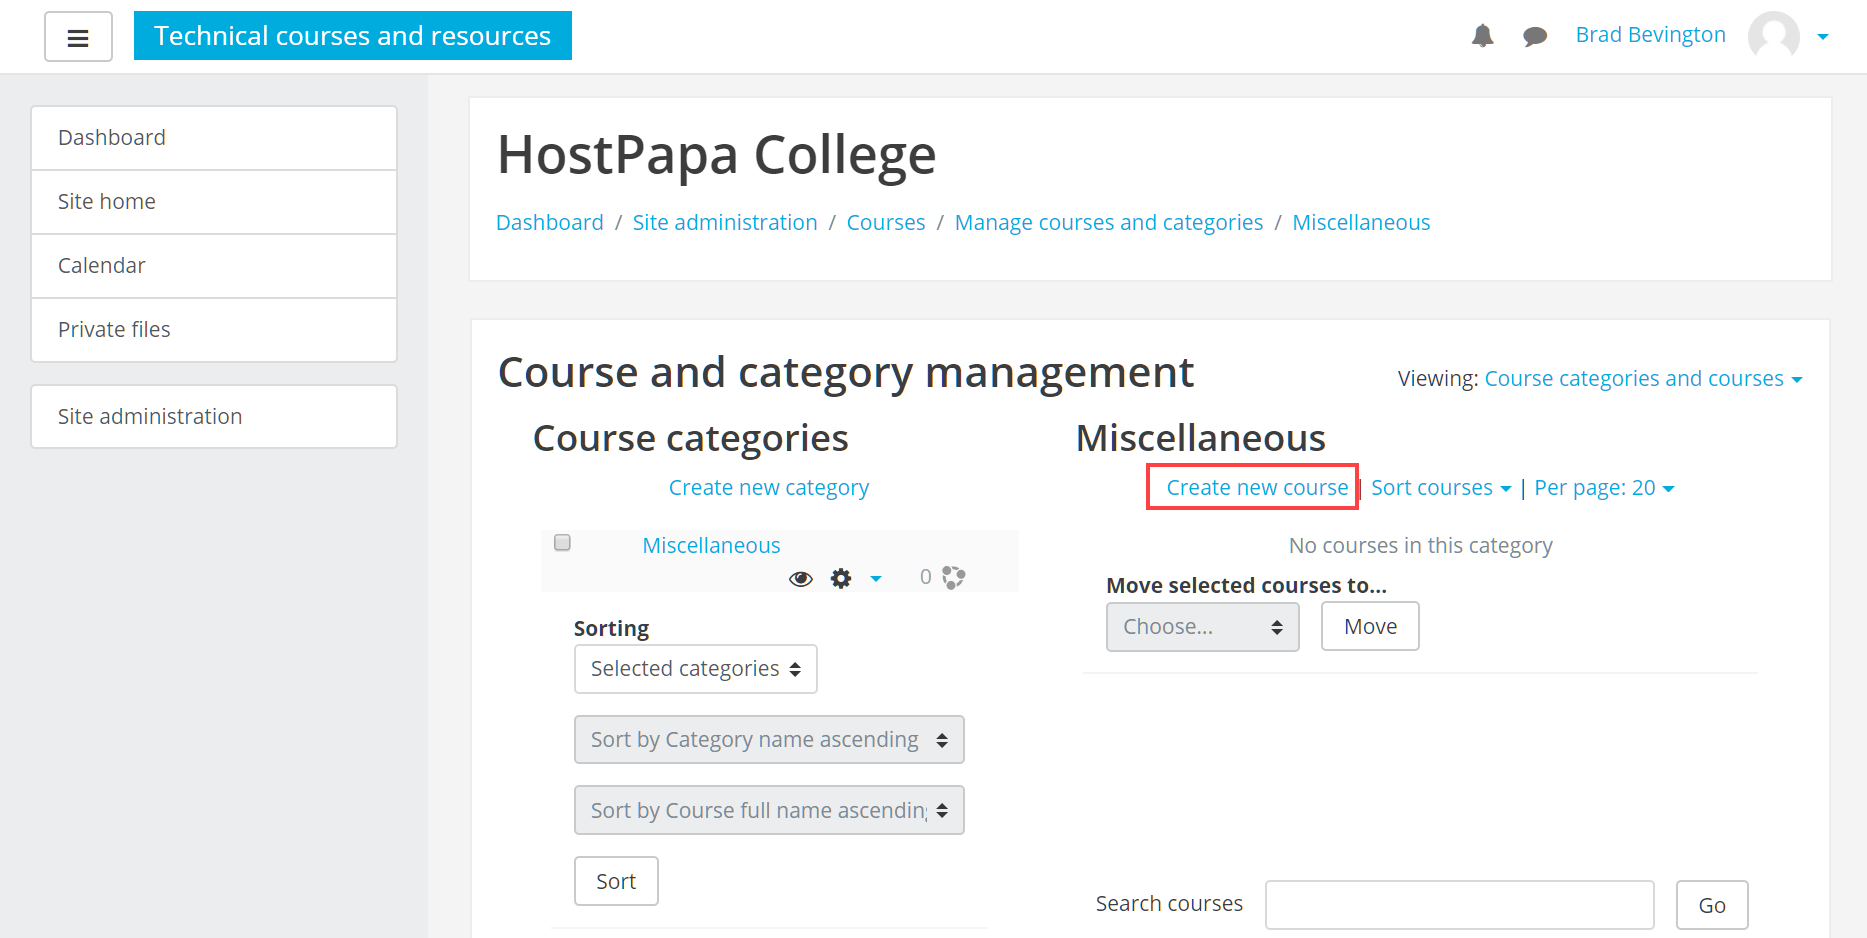Switch the Viewing: Course categories and courses menu

(x=1643, y=379)
